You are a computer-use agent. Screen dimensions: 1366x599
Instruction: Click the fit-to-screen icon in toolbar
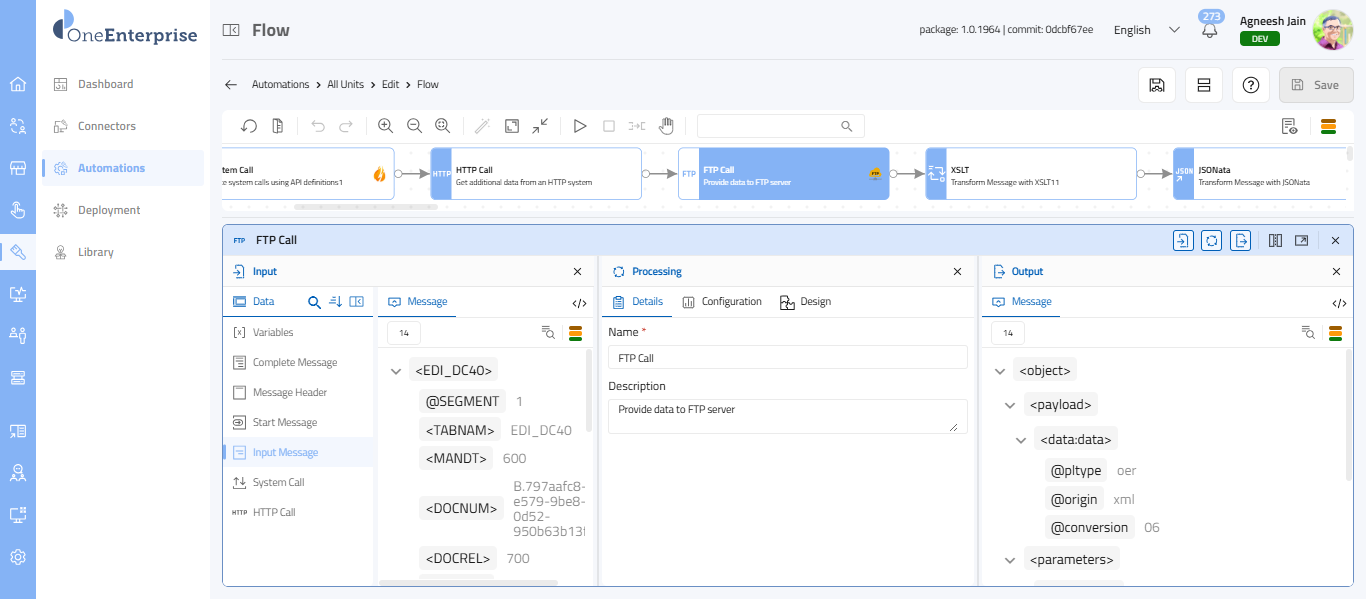512,126
